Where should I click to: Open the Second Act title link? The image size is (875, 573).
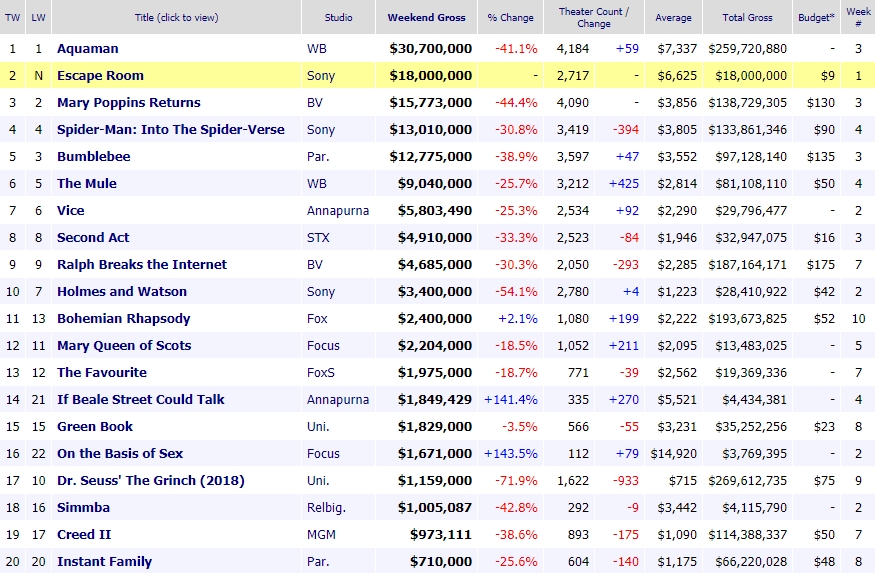pos(93,238)
